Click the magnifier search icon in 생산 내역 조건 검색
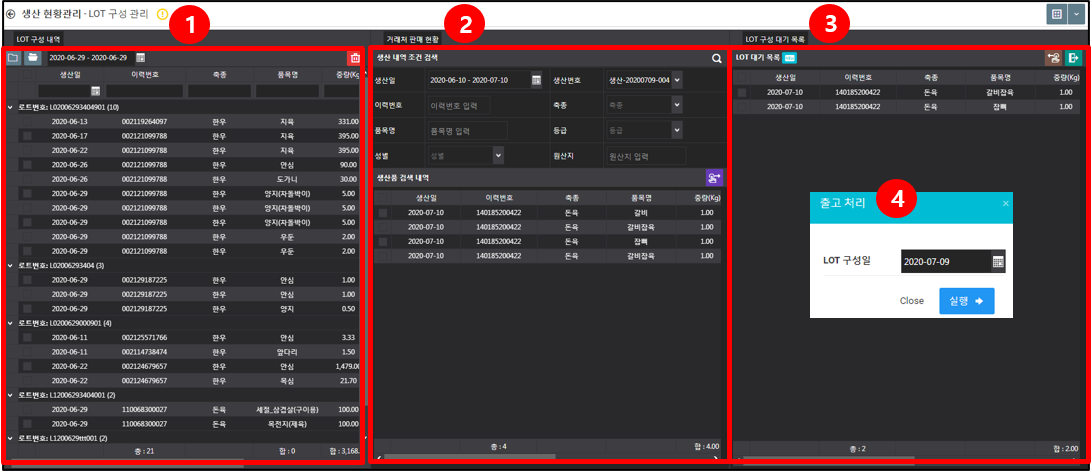Image resolution: width=1092 pixels, height=473 pixels. point(717,59)
